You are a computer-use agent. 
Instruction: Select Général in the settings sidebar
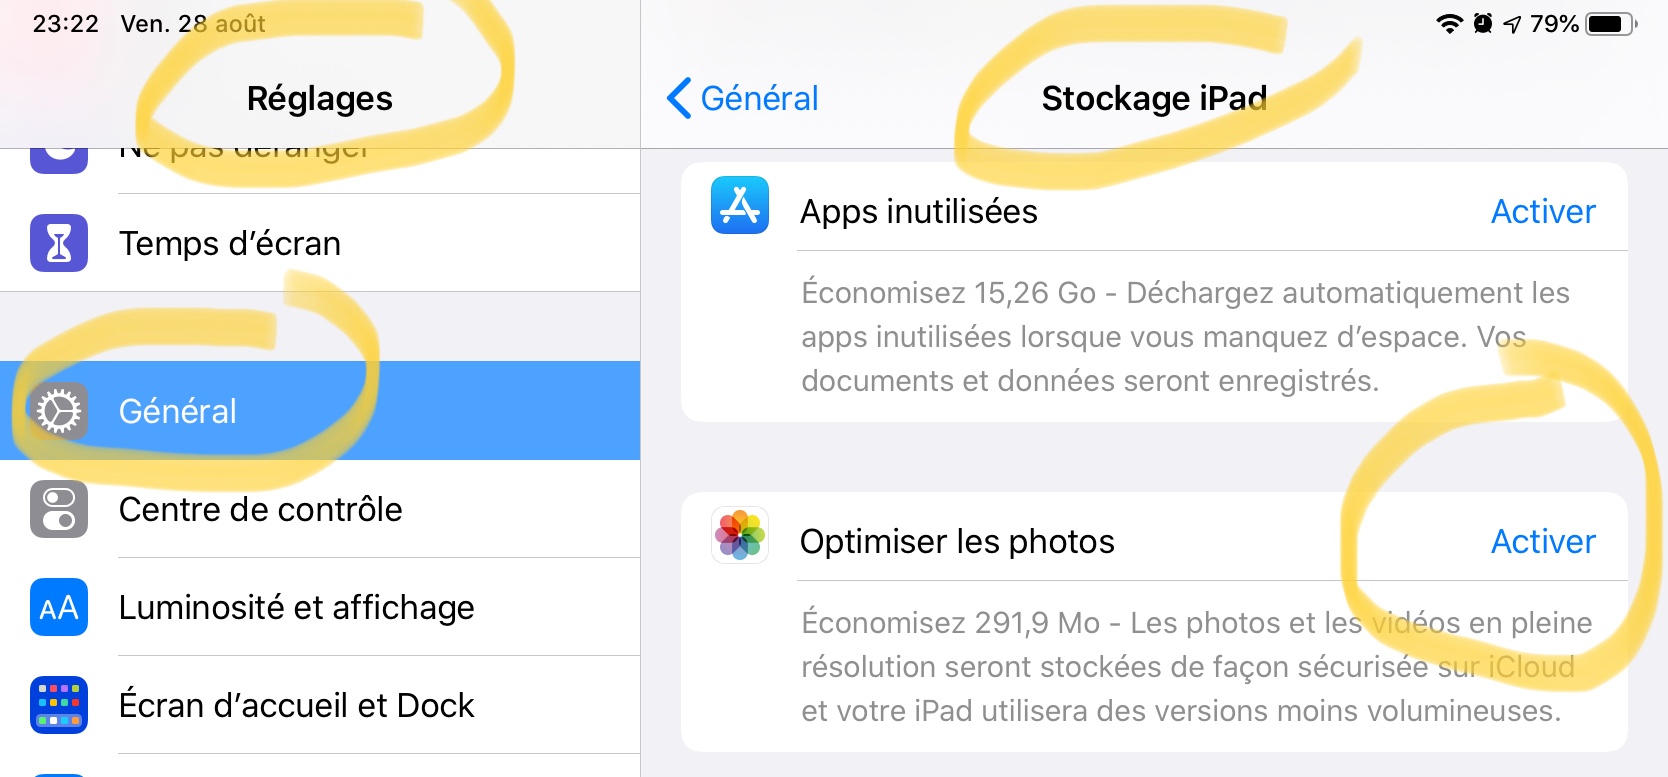[x=178, y=411]
